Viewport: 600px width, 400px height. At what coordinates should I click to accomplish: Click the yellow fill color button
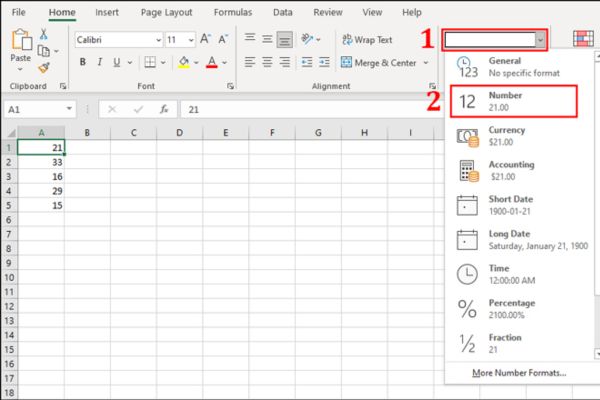(183, 62)
